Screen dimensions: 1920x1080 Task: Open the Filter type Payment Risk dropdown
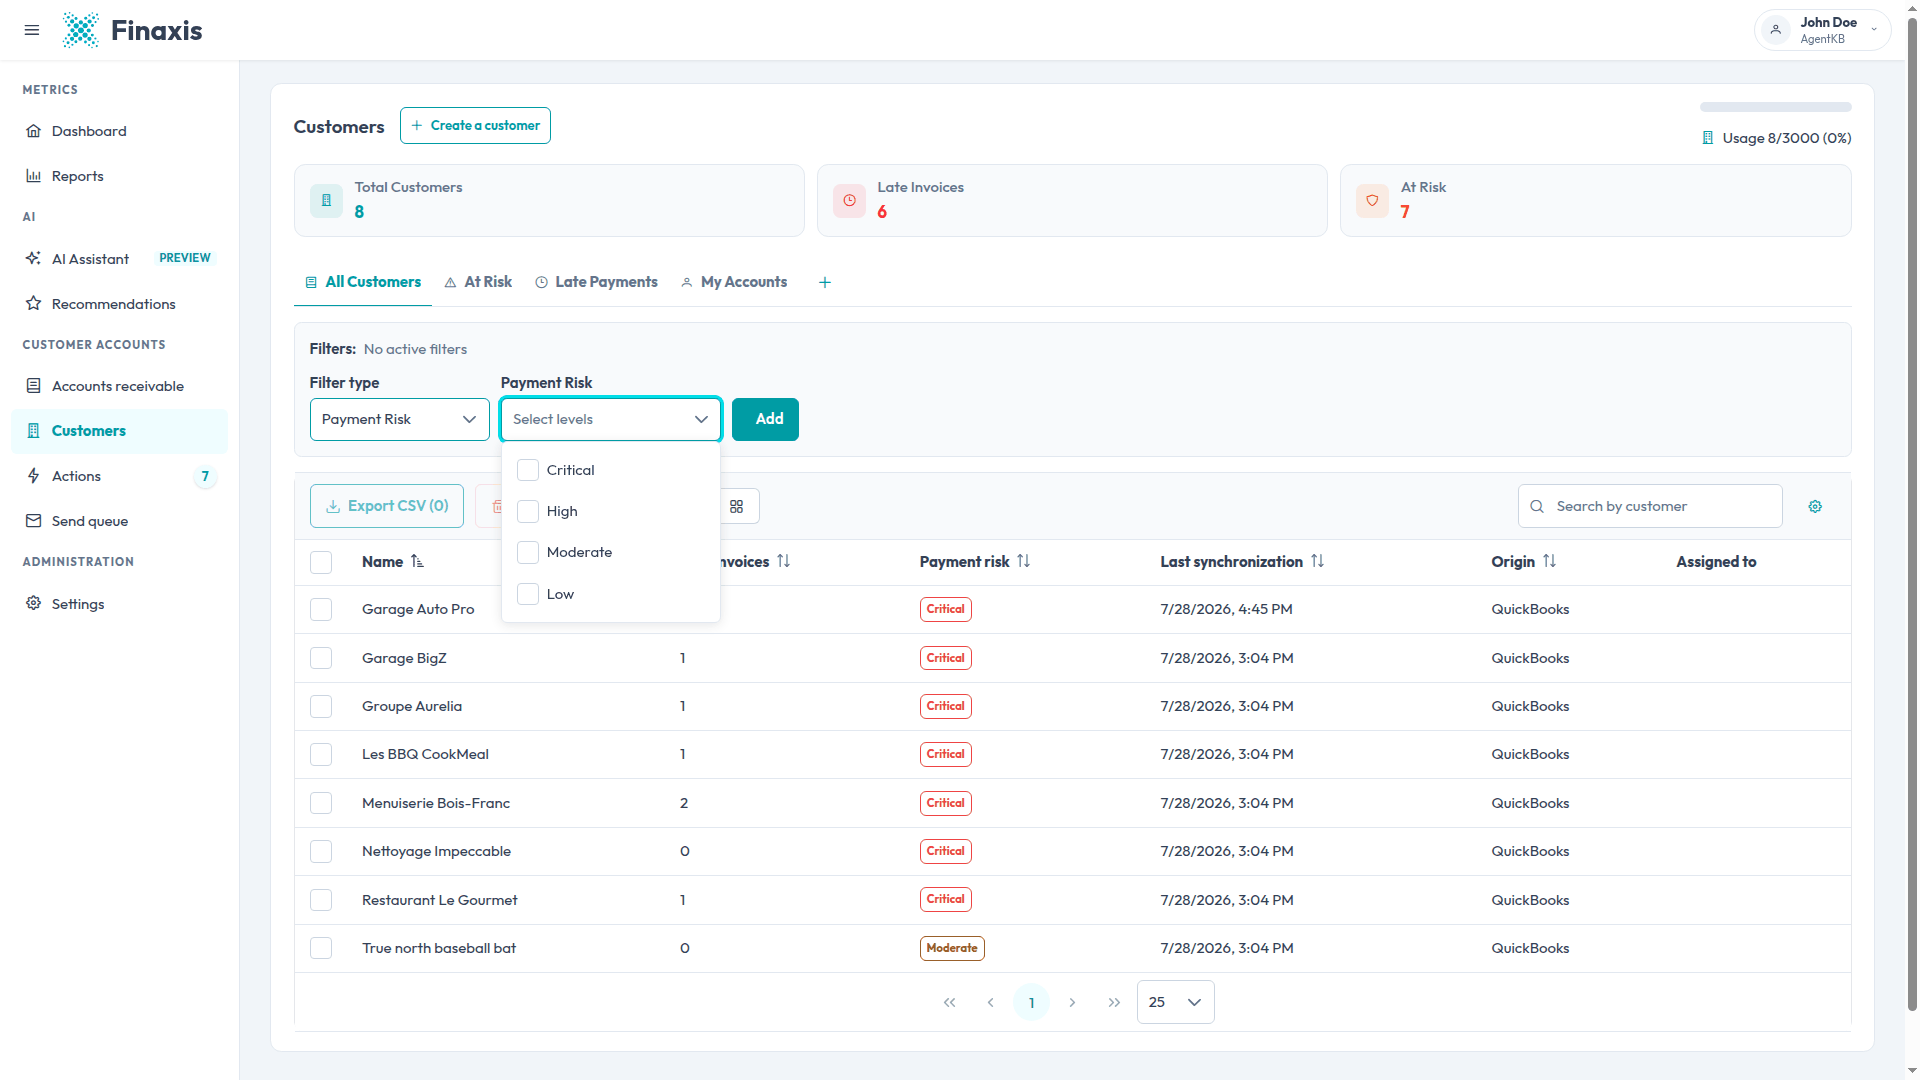pos(399,419)
